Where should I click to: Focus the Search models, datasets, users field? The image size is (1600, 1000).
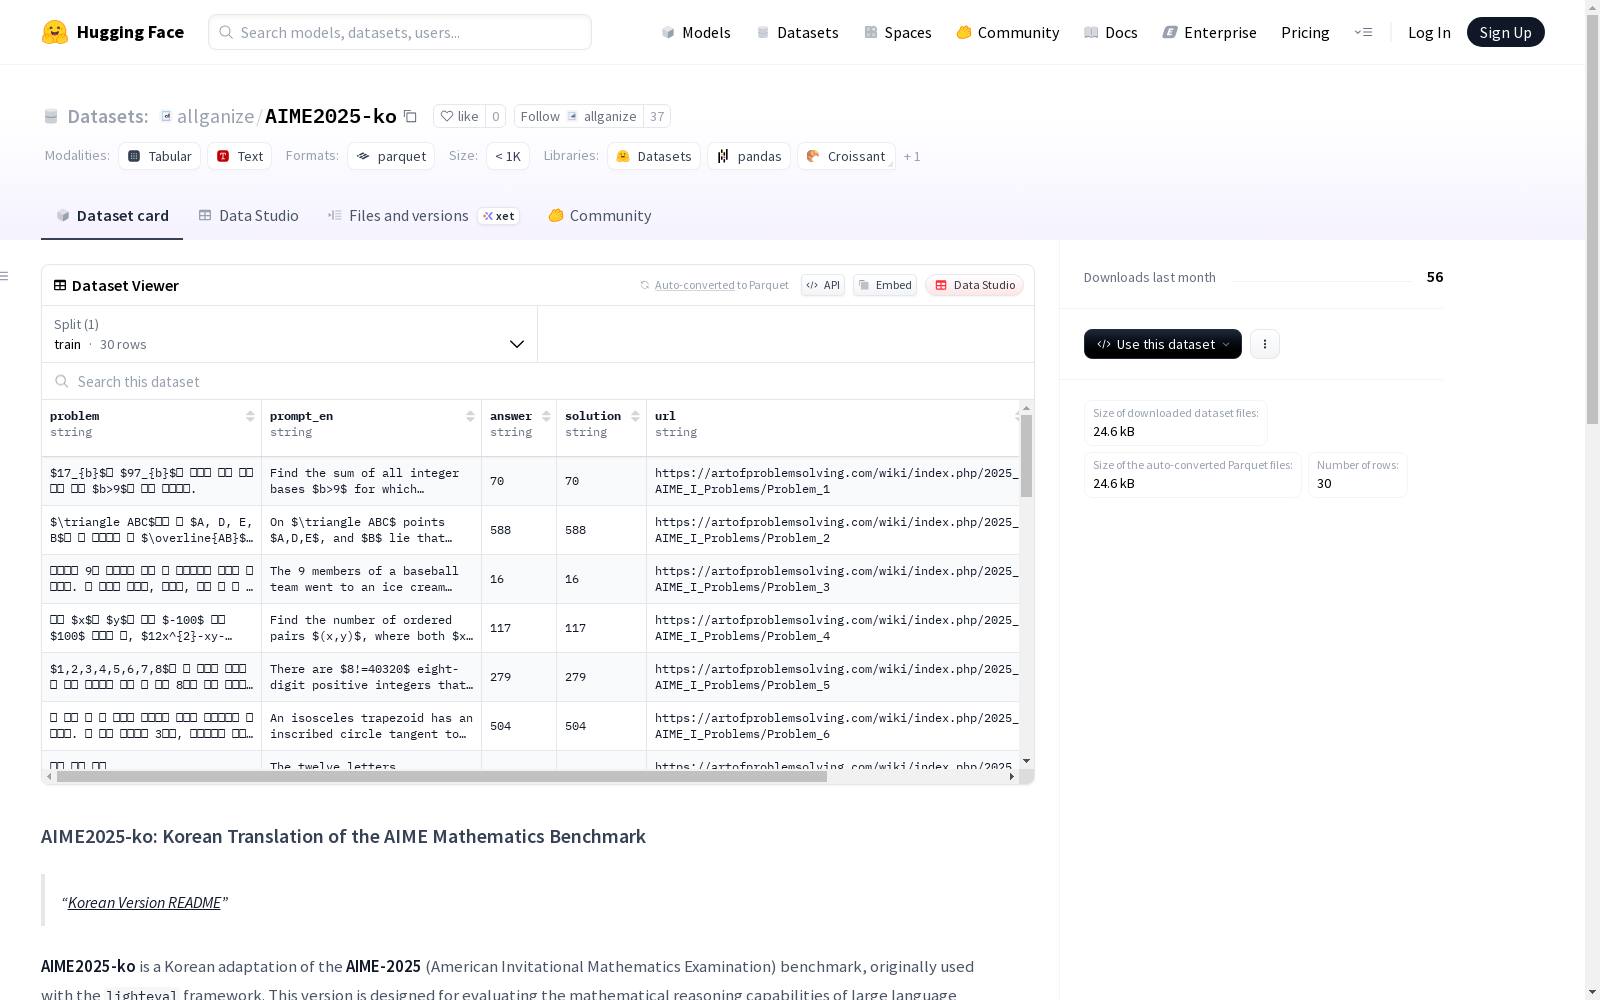pyautogui.click(x=400, y=32)
